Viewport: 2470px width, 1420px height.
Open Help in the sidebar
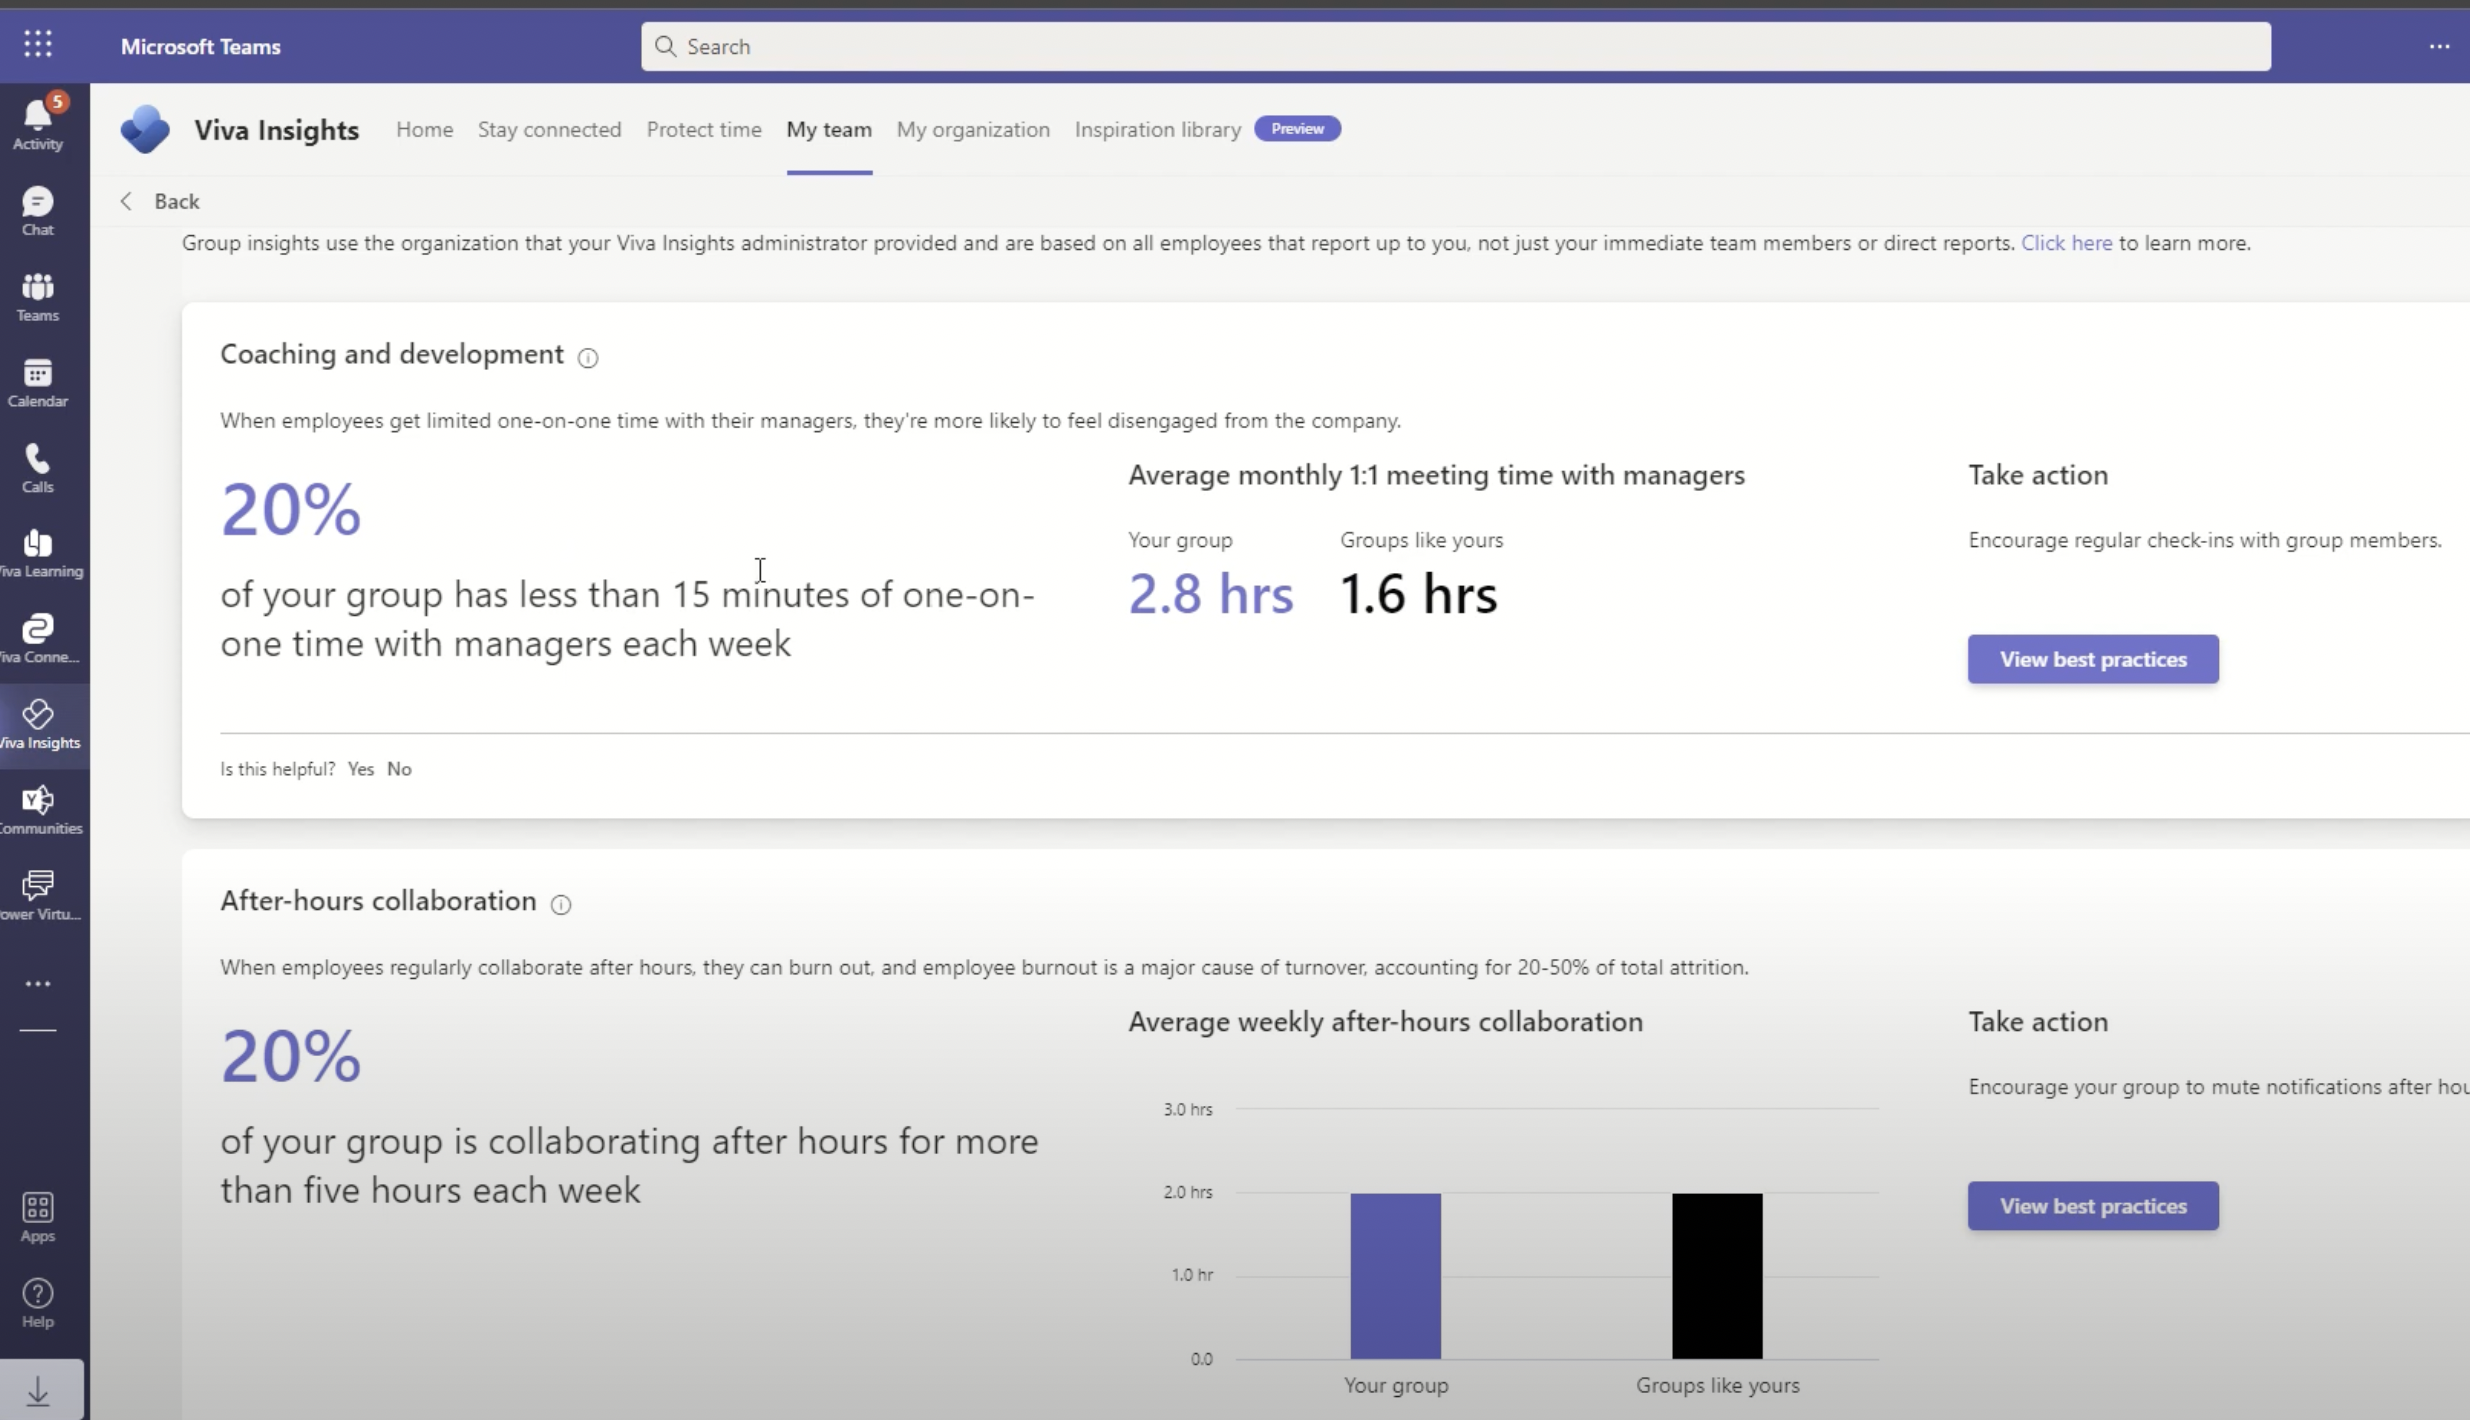(x=38, y=1303)
